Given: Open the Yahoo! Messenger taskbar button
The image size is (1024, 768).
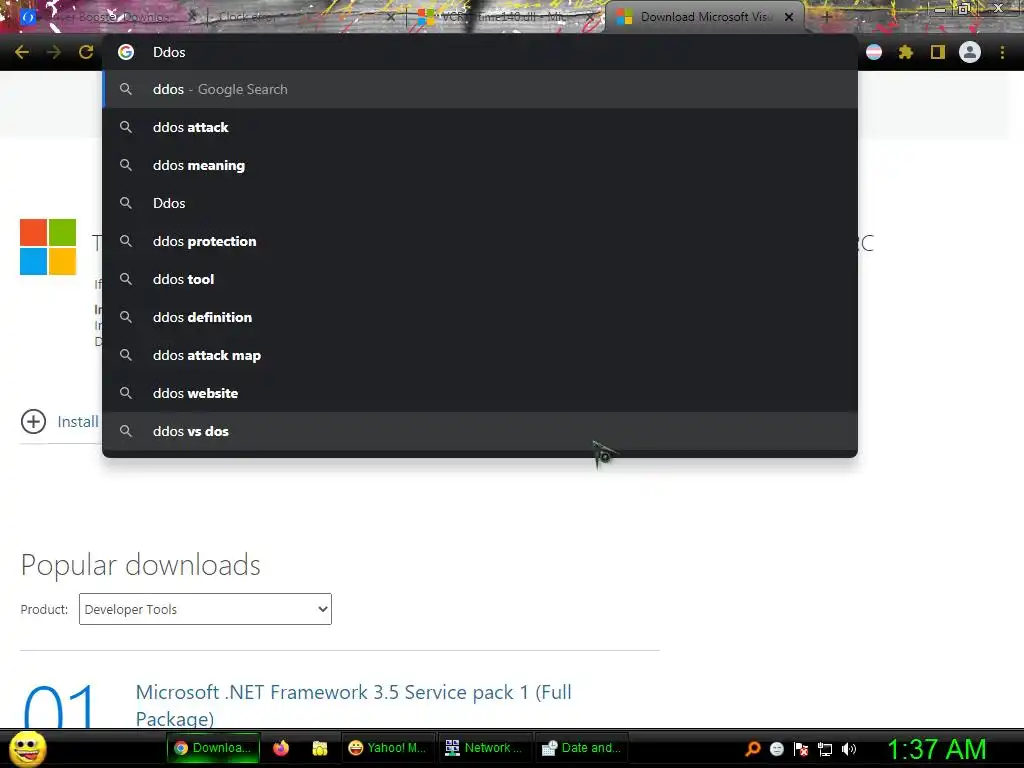Looking at the screenshot, I should [387, 748].
